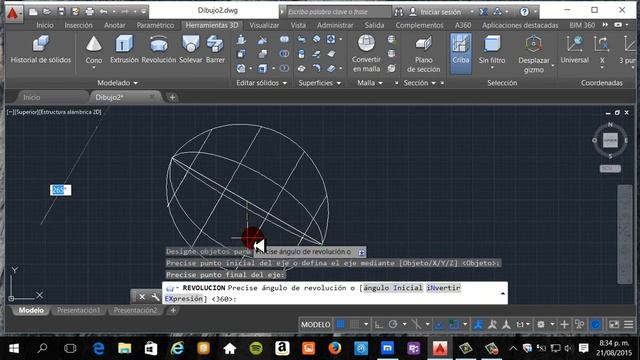The height and width of the screenshot is (360, 640).
Task: Choose the iNvertir command option
Action: coord(443,288)
